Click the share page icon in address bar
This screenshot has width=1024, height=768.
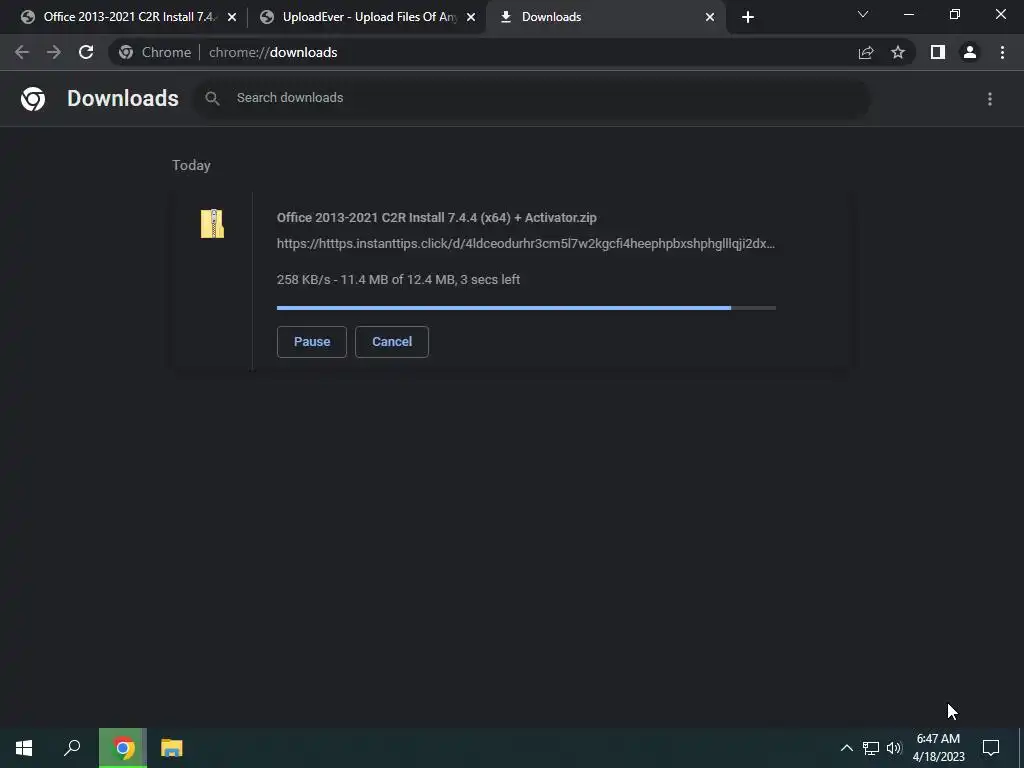point(866,52)
